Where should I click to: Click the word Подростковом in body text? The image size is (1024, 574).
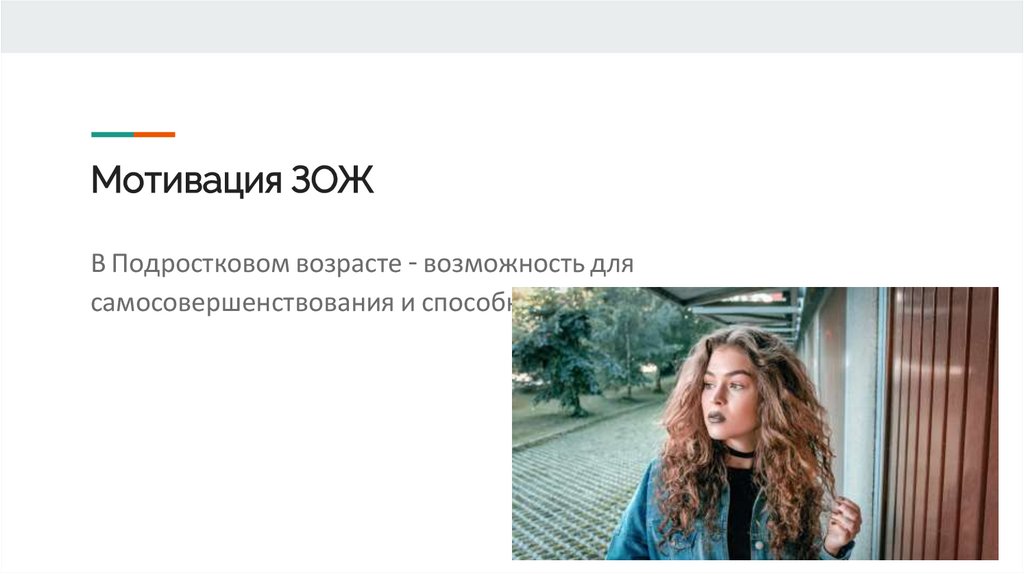200,264
